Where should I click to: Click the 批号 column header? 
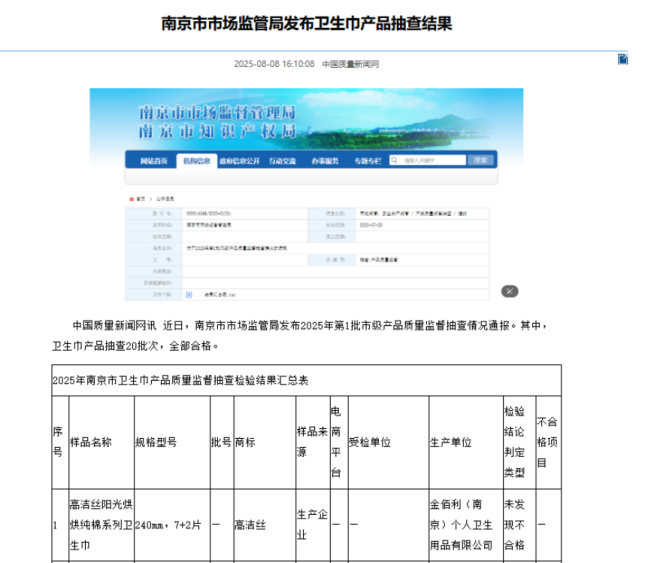(x=221, y=443)
